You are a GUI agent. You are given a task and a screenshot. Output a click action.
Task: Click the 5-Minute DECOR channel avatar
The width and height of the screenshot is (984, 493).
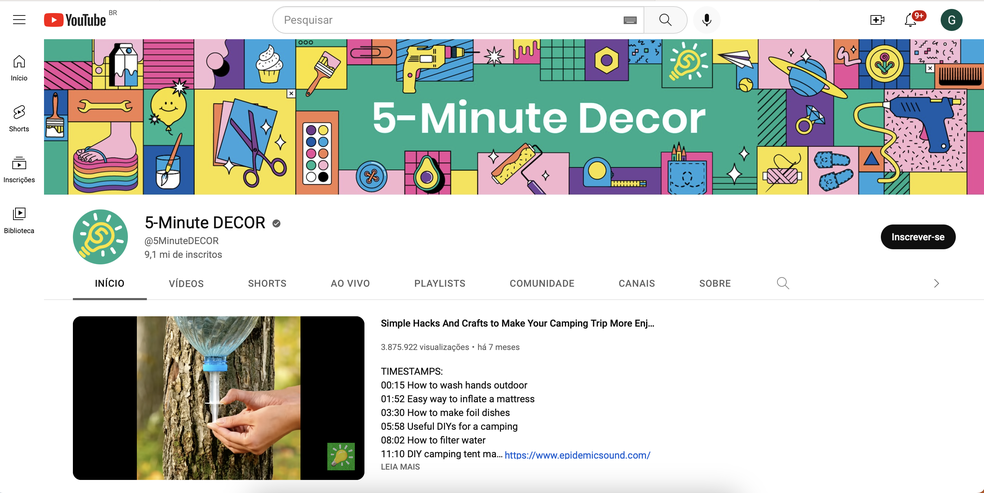click(100, 236)
